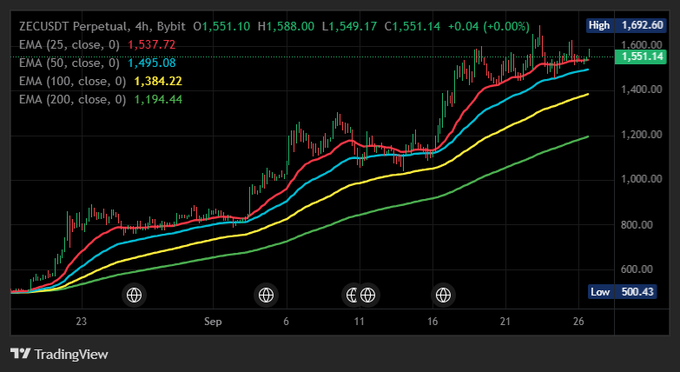
Task: Click the High 1,692.60 price label
Action: click(x=626, y=25)
